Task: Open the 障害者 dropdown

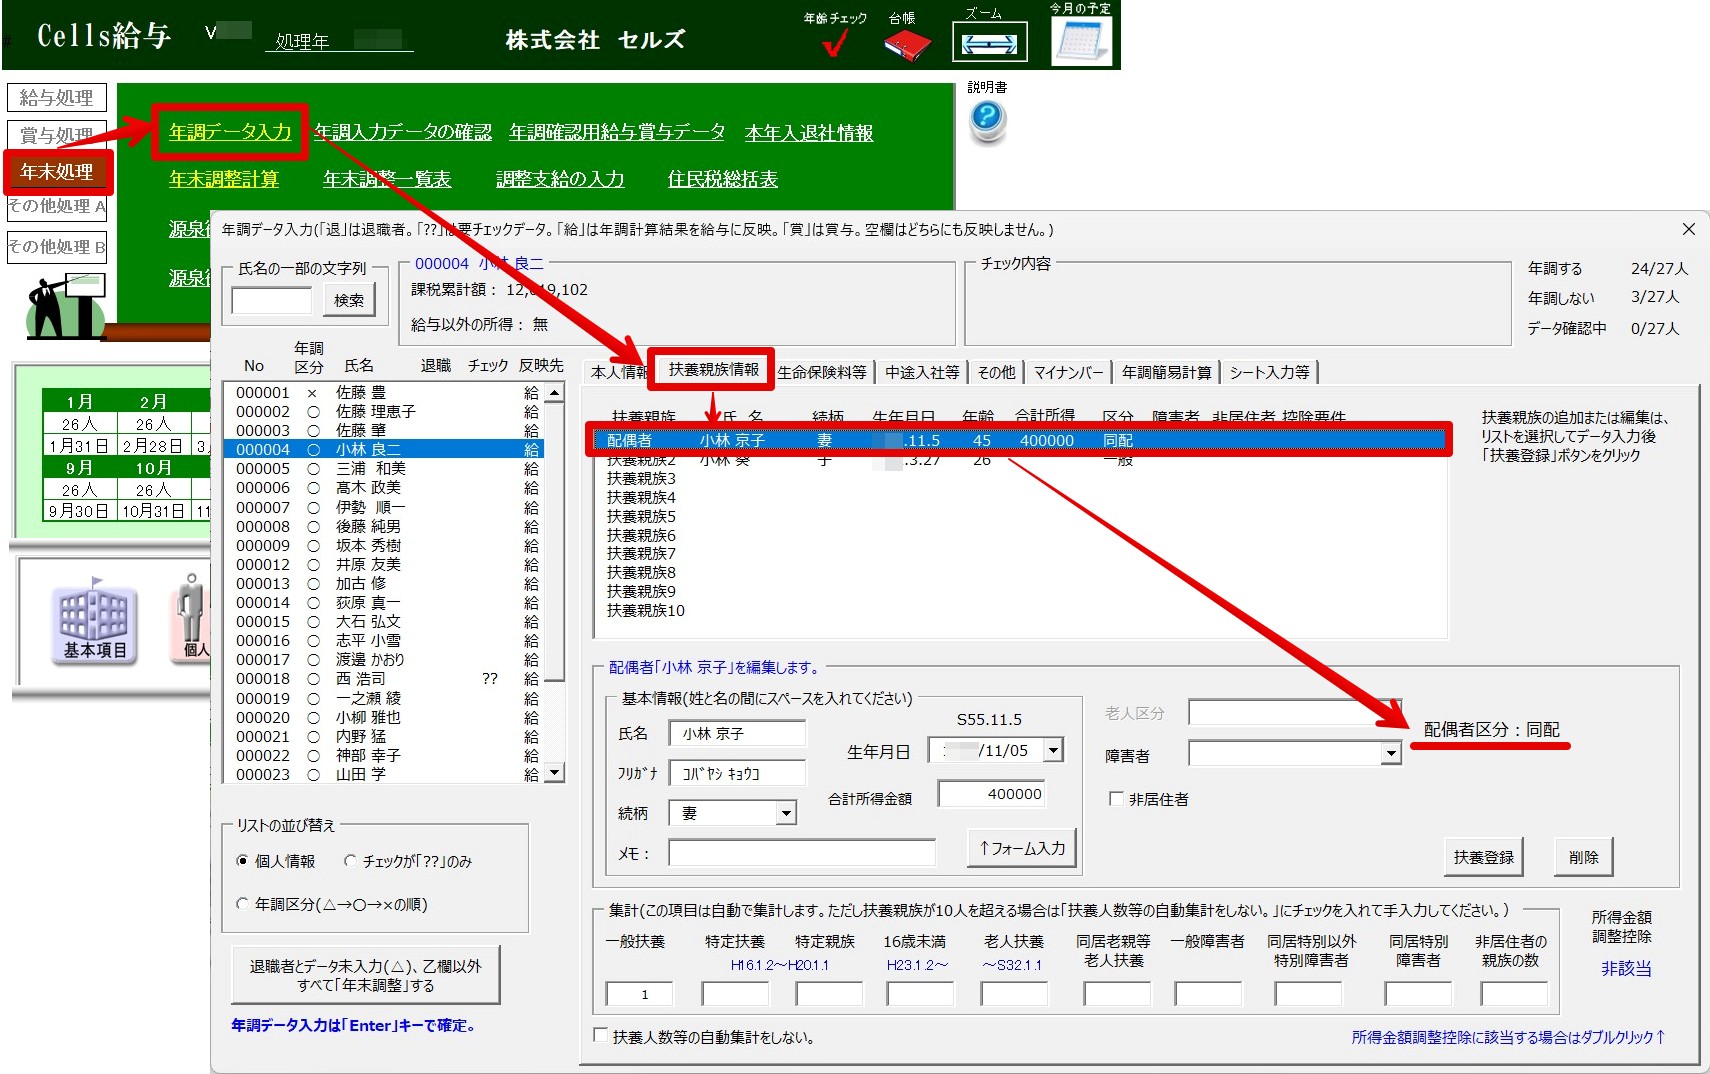Action: coord(1391,754)
